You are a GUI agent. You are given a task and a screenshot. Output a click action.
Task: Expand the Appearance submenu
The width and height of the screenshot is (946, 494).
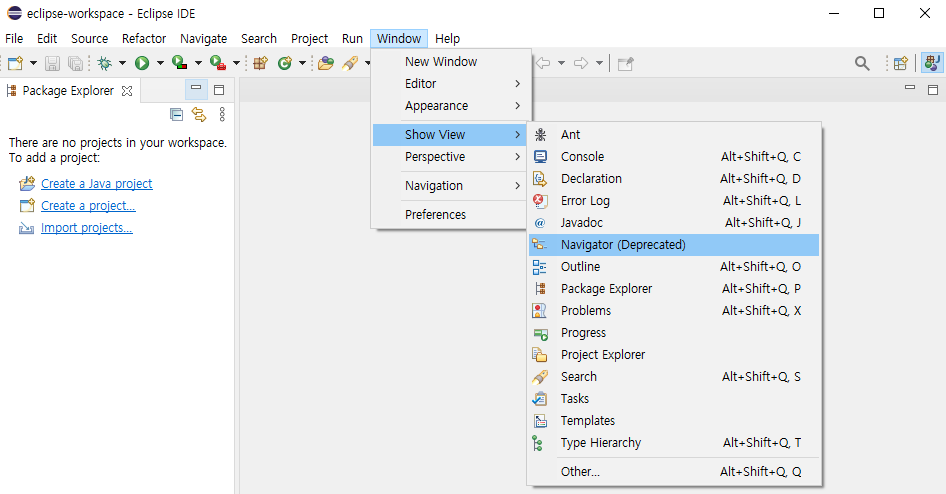(x=450, y=106)
